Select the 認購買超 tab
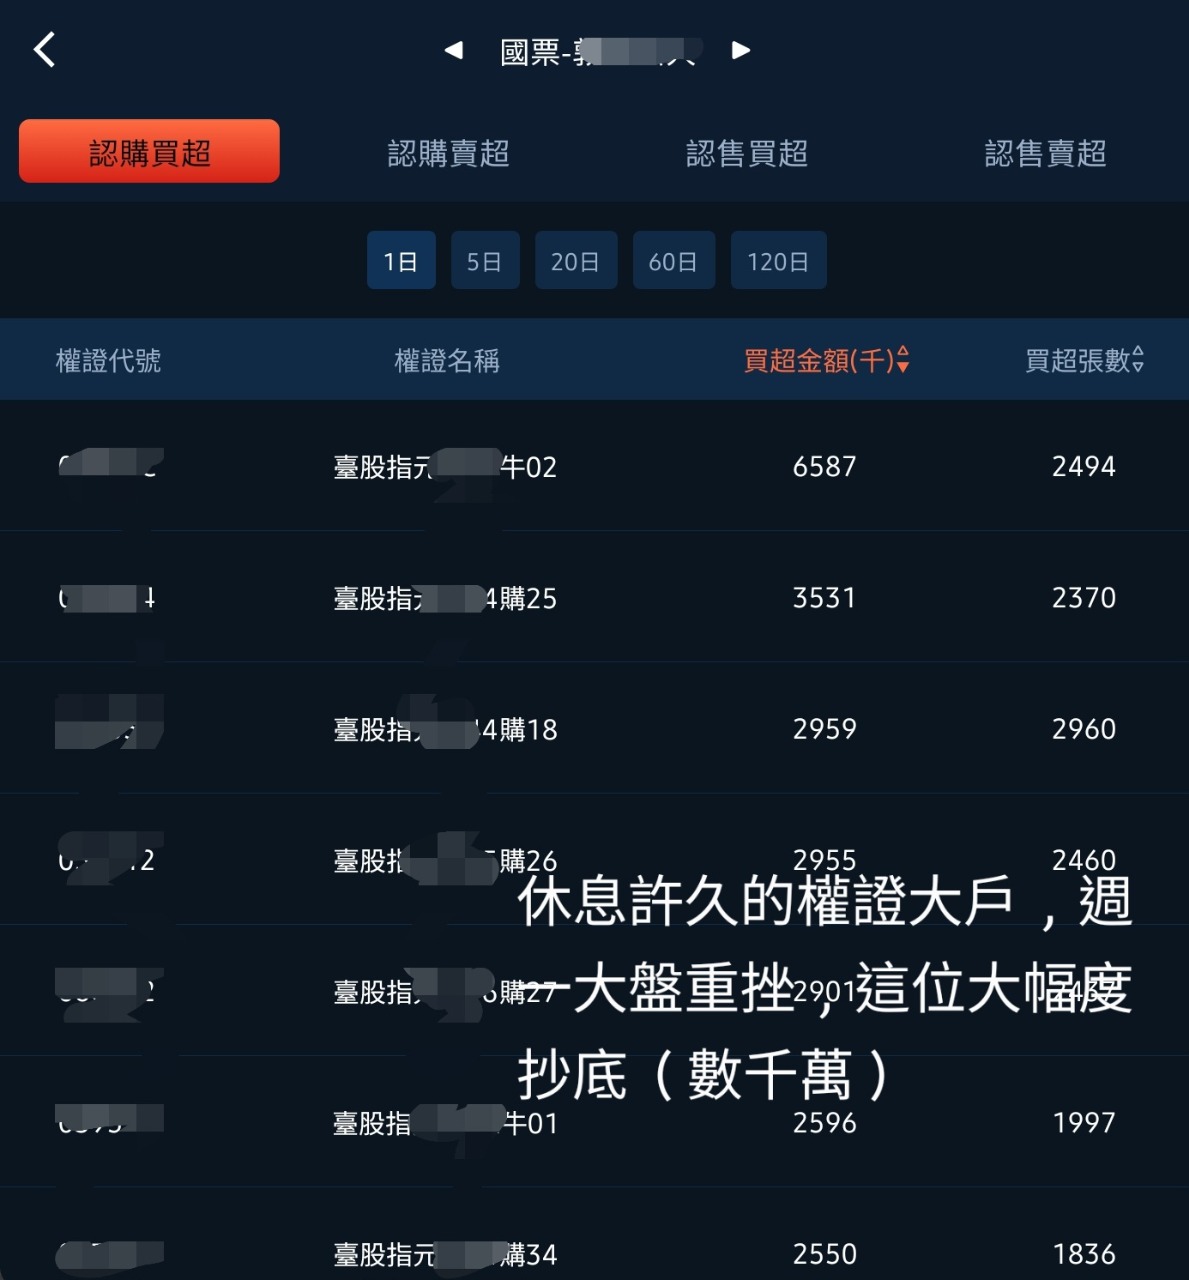This screenshot has height=1280, width=1189. (x=149, y=151)
